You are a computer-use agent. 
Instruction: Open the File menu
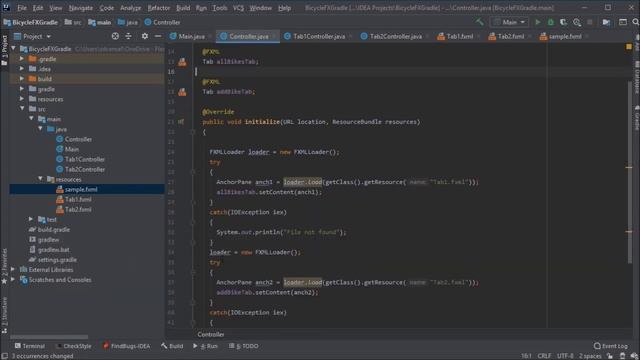click(22, 8)
